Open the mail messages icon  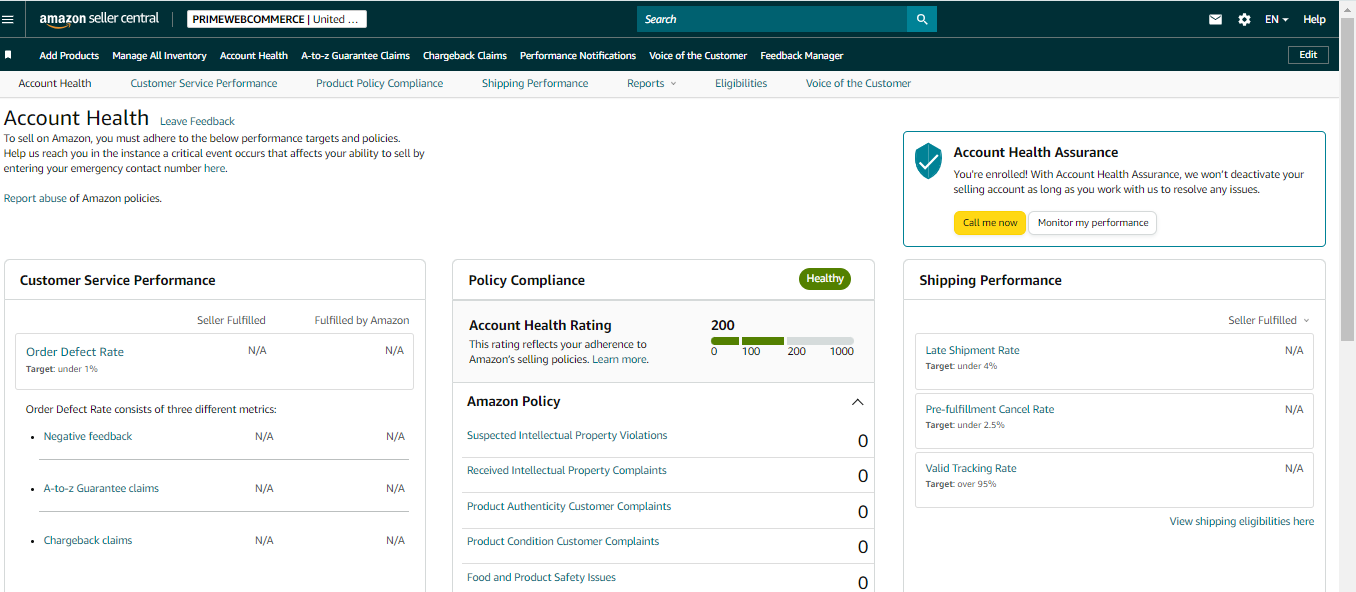pos(1215,19)
